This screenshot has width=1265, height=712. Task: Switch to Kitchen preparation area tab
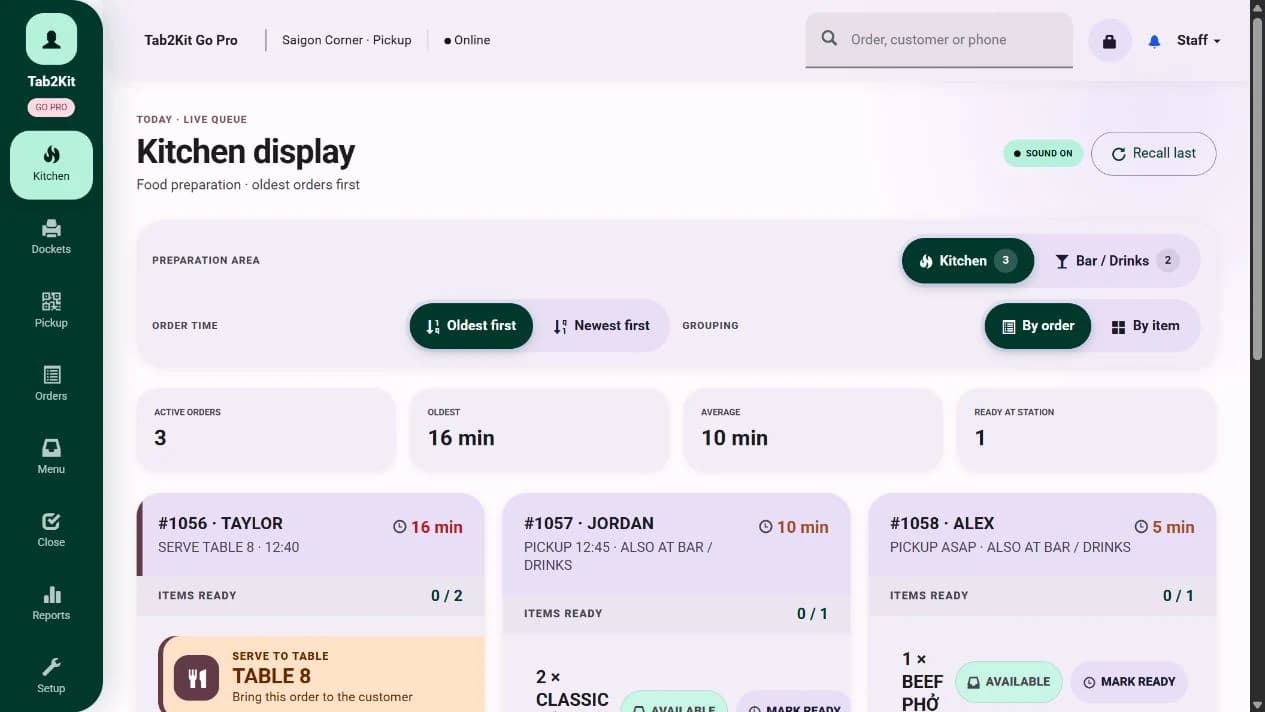tap(968, 261)
